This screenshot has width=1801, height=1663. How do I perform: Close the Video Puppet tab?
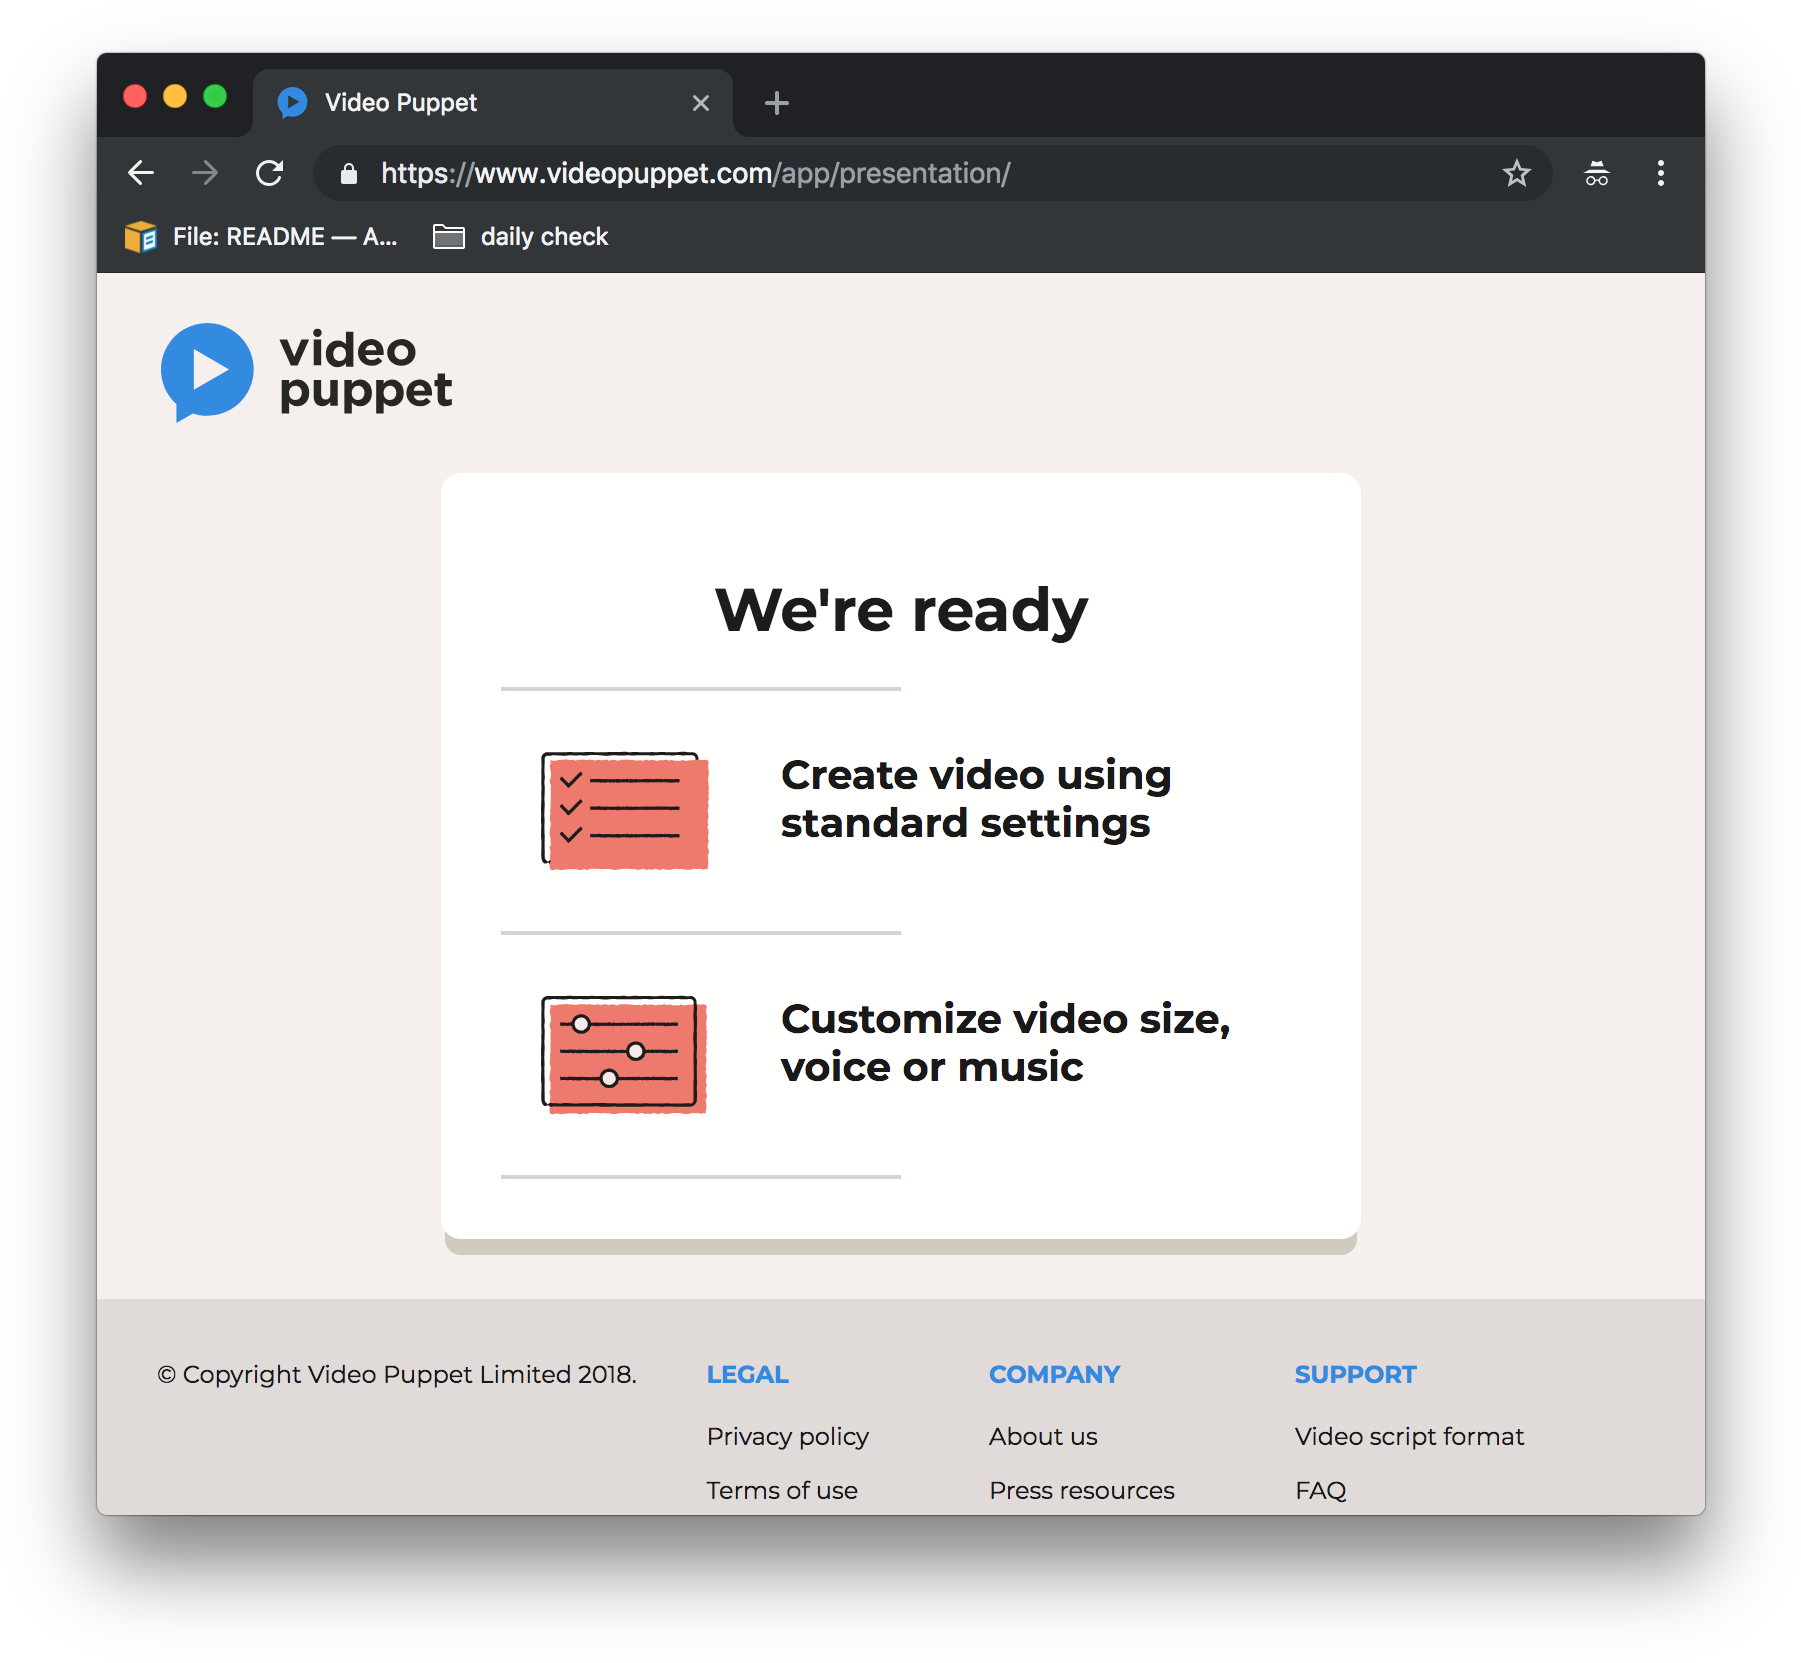click(701, 103)
